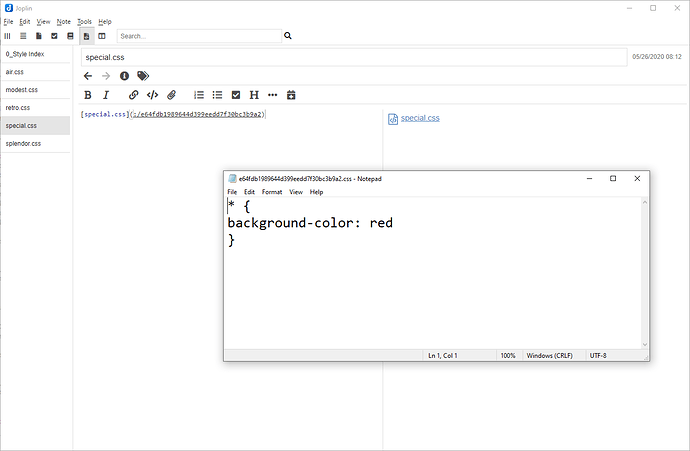Insert a code block with the code icon
Screen dimensions: 690x451
pyautogui.click(x=152, y=95)
